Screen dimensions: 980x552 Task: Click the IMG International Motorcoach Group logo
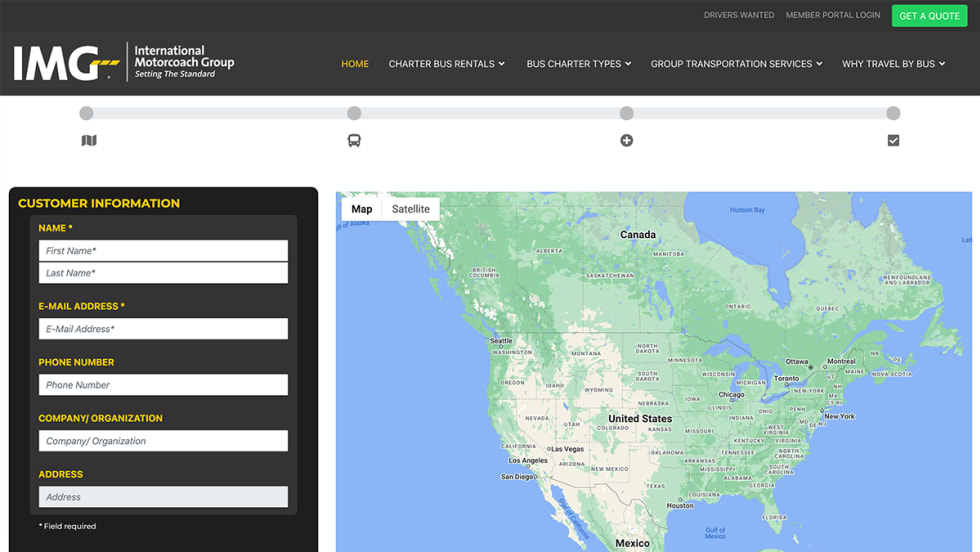pos(124,63)
